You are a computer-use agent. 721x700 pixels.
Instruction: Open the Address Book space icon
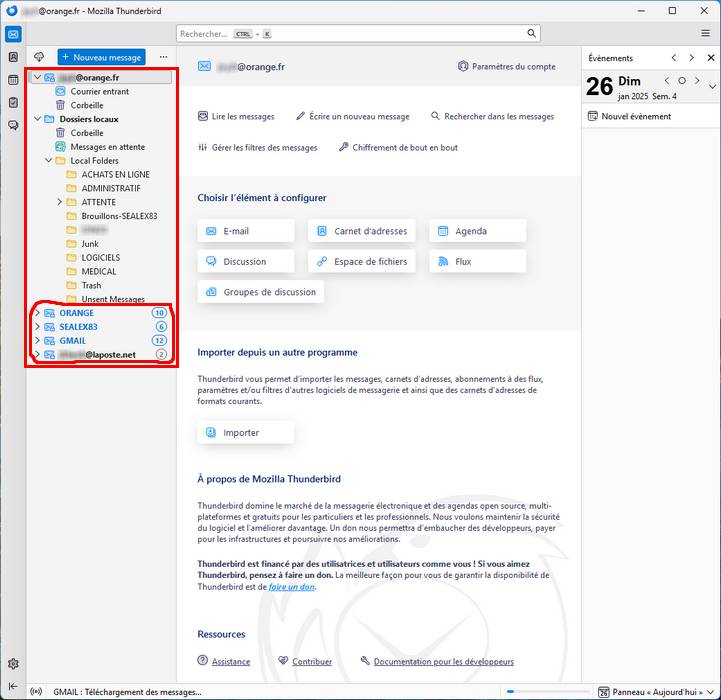13,57
